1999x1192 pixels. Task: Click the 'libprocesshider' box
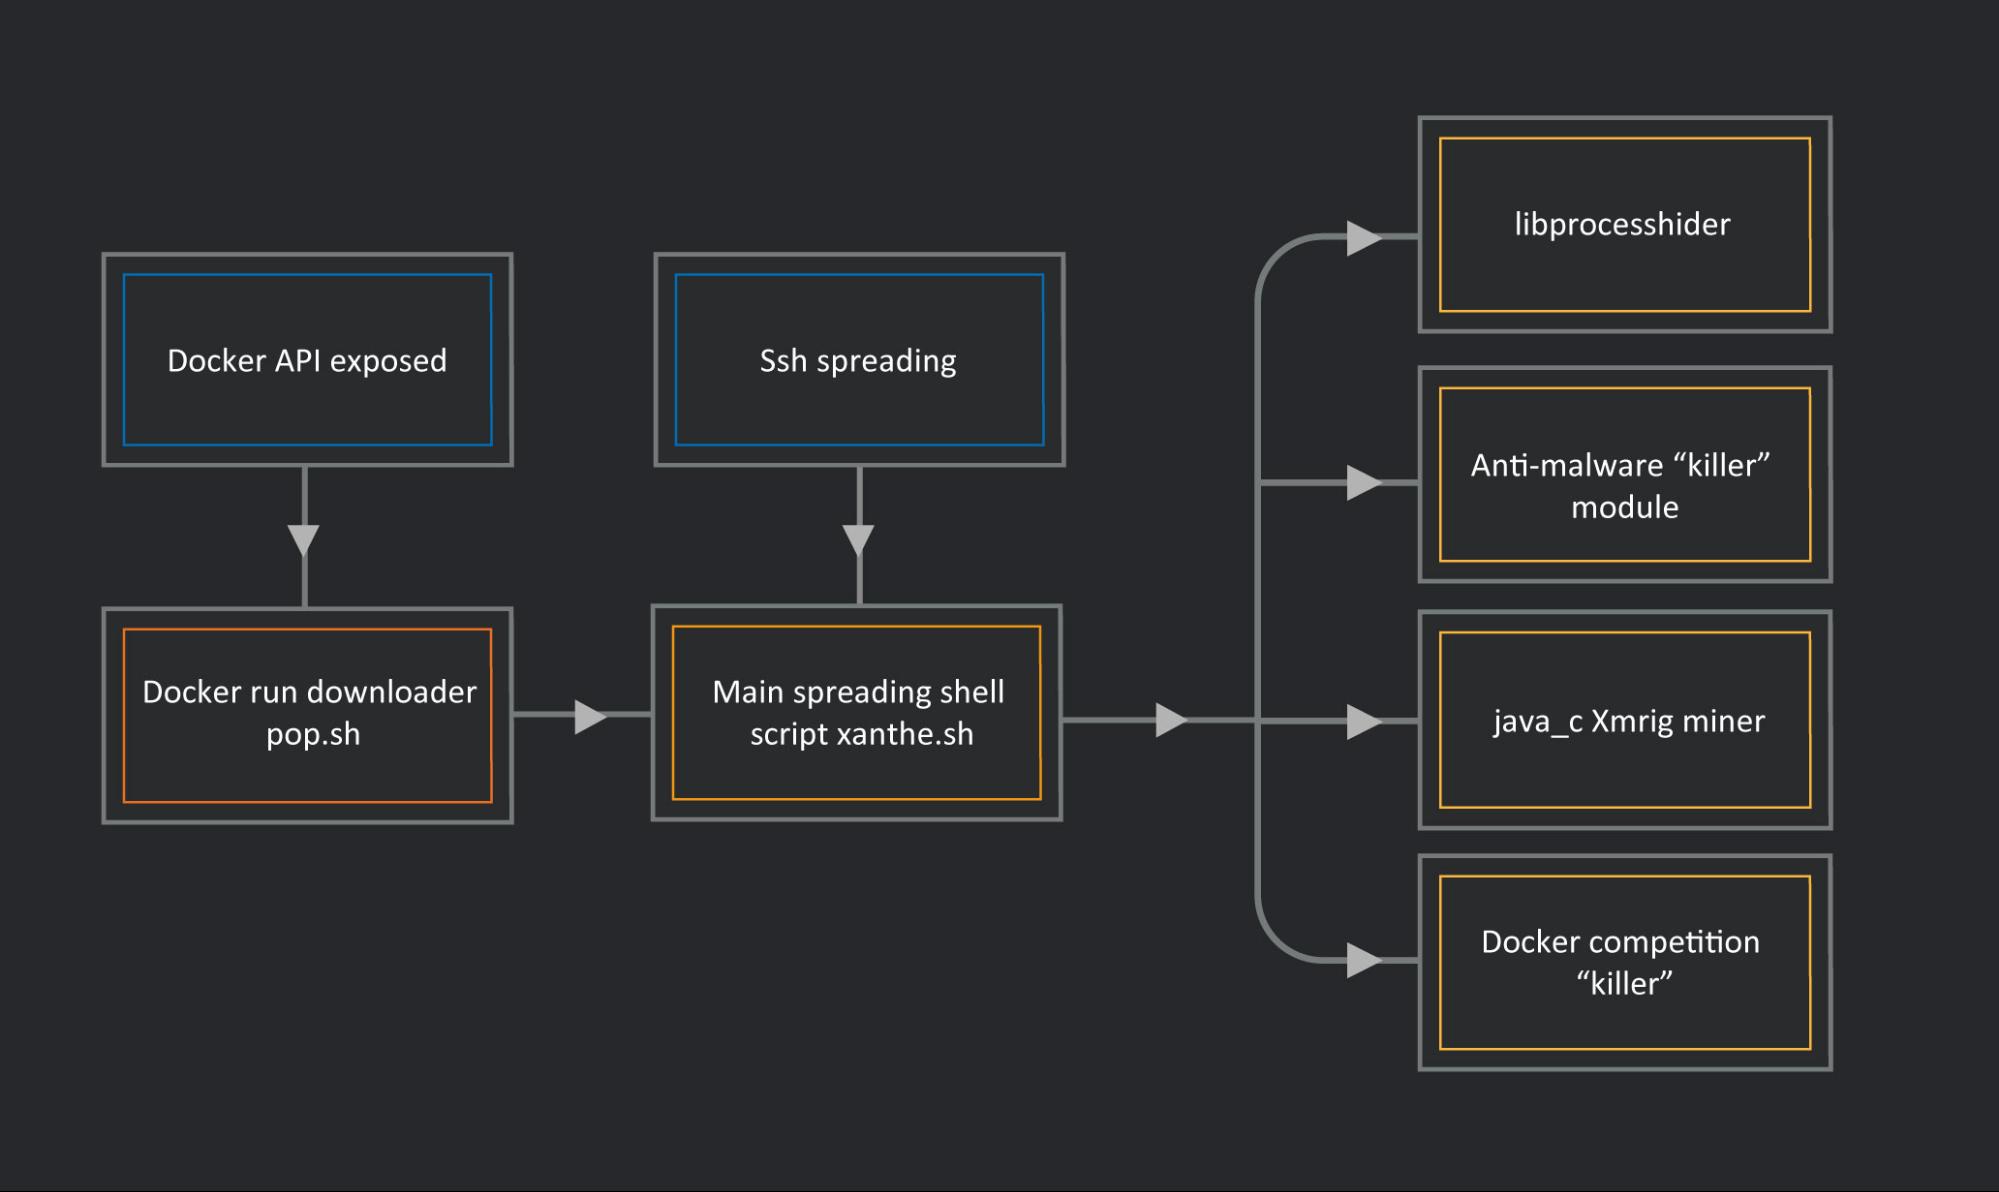click(x=1624, y=224)
